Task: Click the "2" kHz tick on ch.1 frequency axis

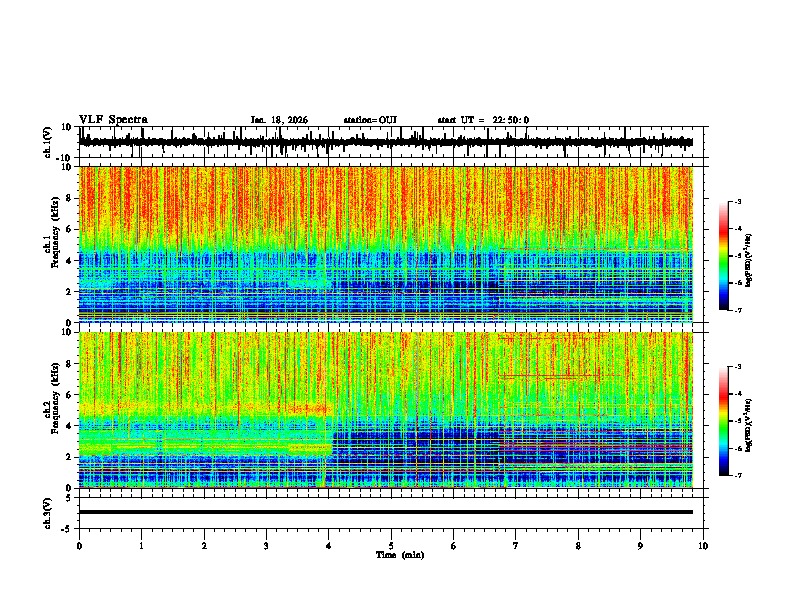Action: pyautogui.click(x=69, y=291)
